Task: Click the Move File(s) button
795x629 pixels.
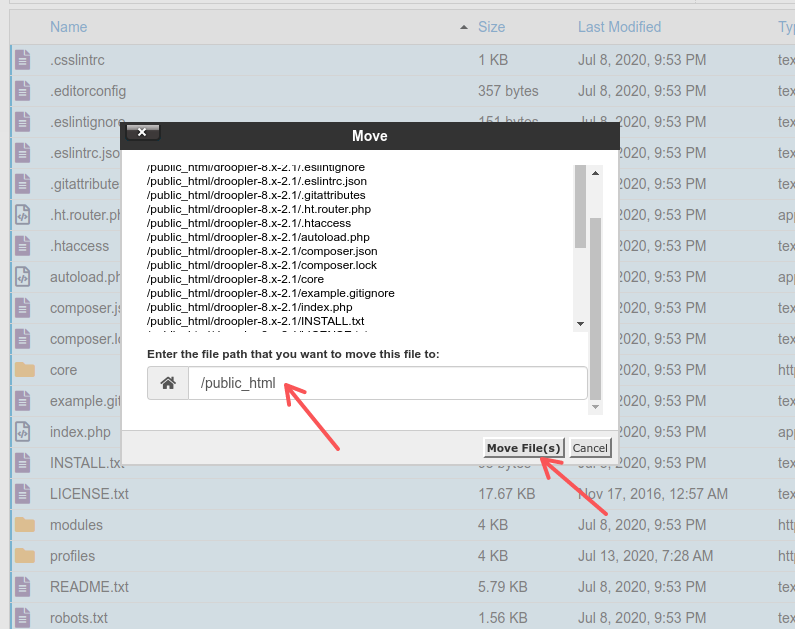Action: tap(523, 448)
